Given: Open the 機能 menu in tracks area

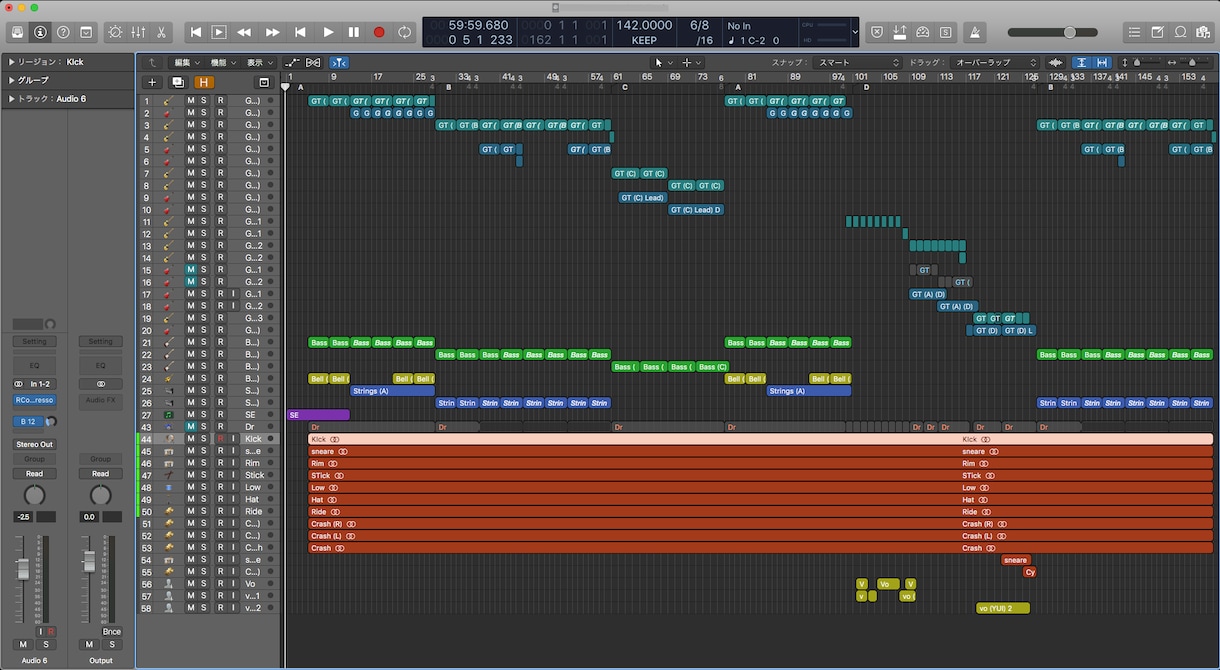Looking at the screenshot, I should pyautogui.click(x=223, y=62).
